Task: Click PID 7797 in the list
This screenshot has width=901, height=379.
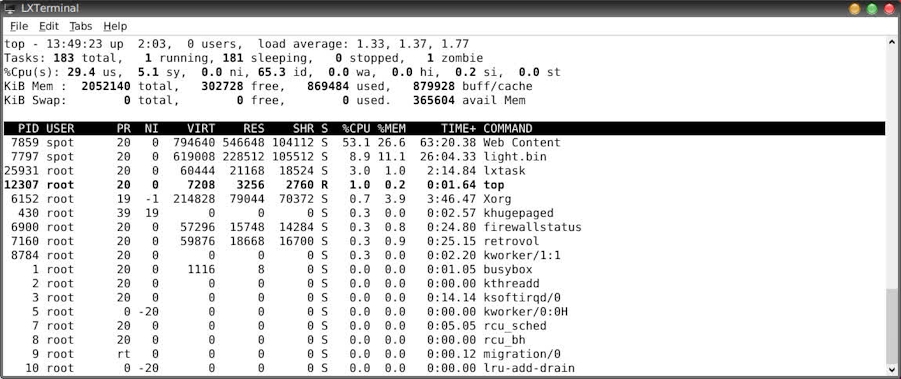Action: click(25, 157)
